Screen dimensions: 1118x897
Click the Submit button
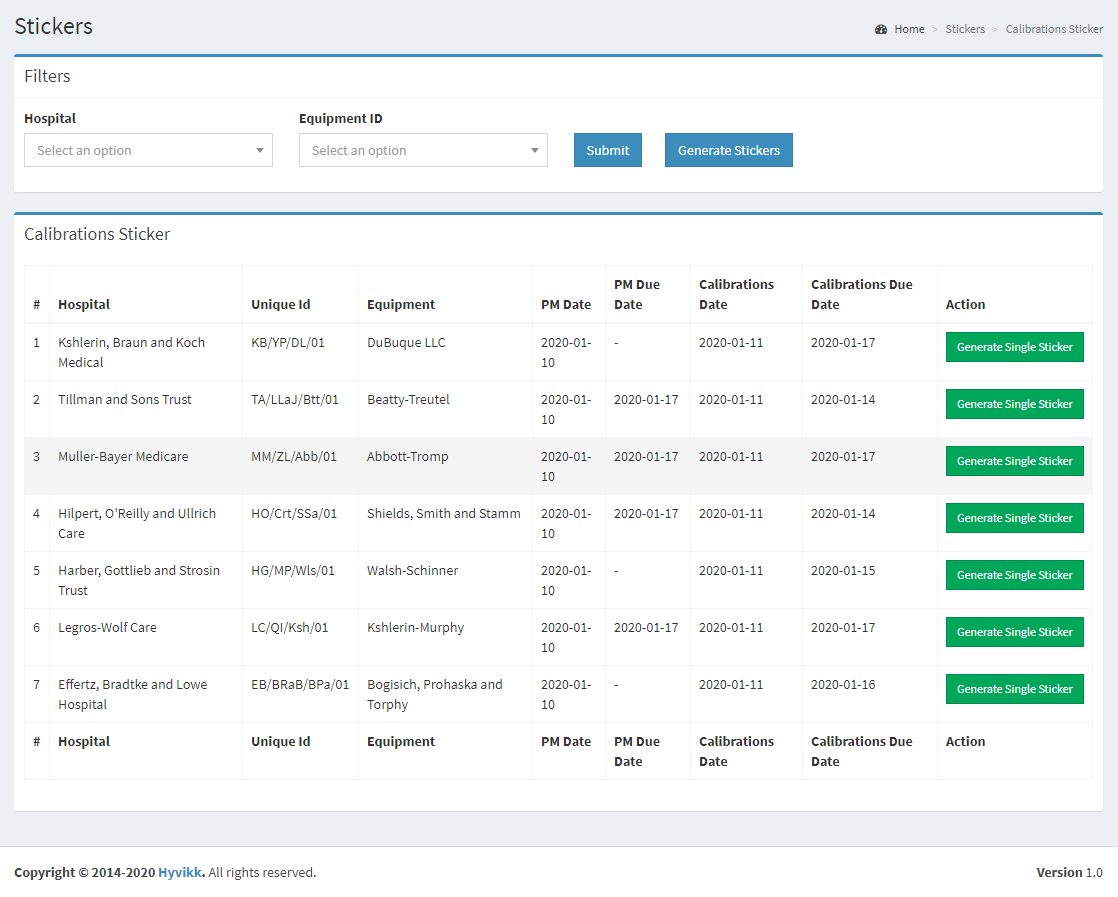pyautogui.click(x=607, y=150)
